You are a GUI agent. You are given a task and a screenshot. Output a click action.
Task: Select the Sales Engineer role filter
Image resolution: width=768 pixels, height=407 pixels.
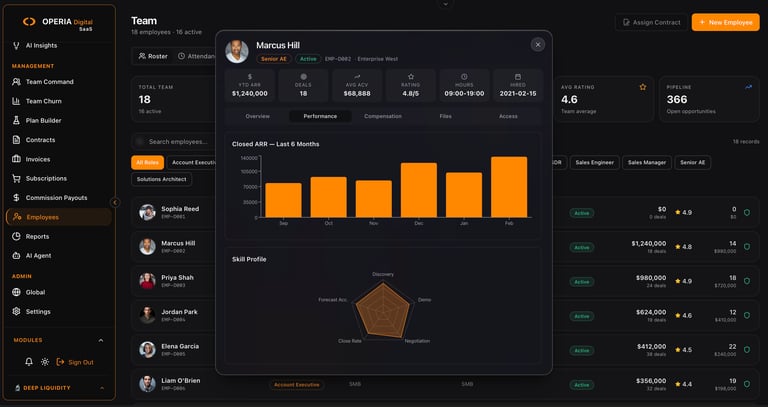[595, 163]
